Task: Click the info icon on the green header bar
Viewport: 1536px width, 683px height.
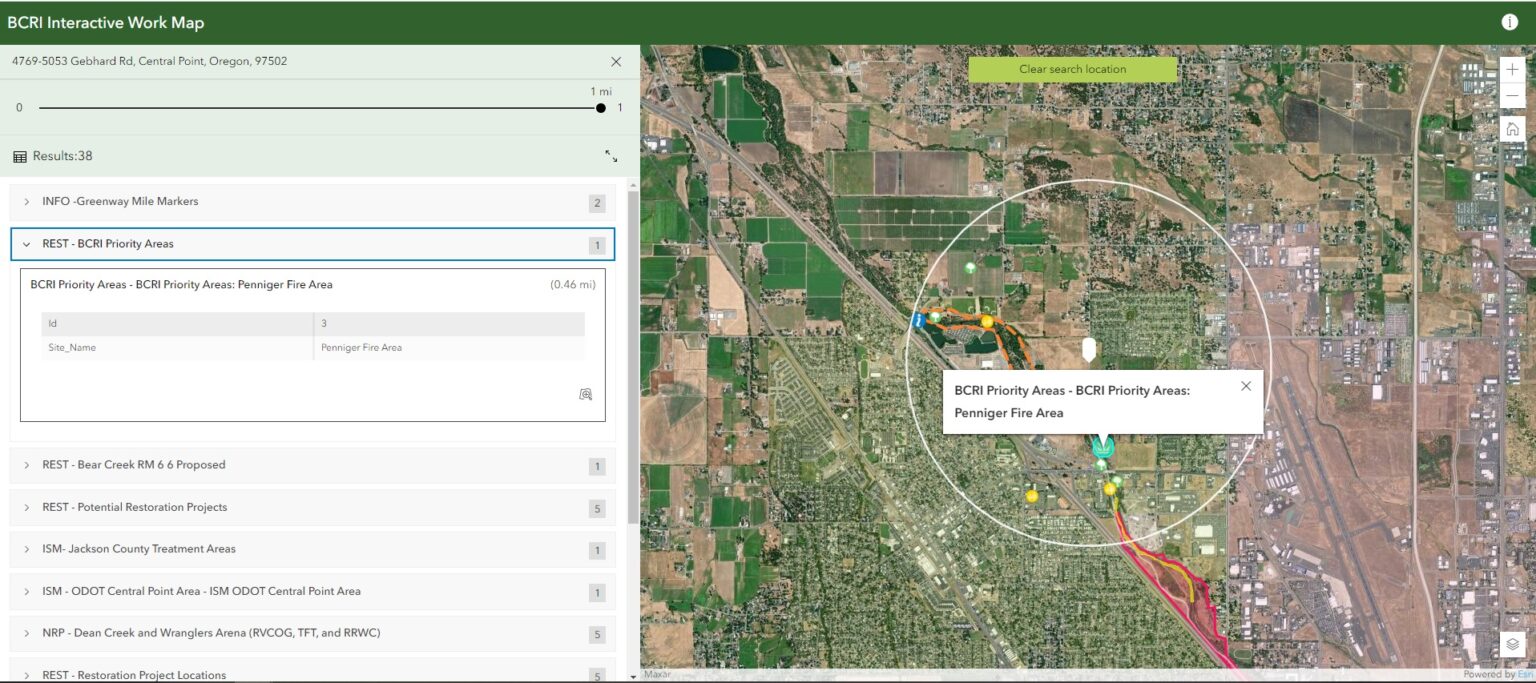Action: (1509, 21)
